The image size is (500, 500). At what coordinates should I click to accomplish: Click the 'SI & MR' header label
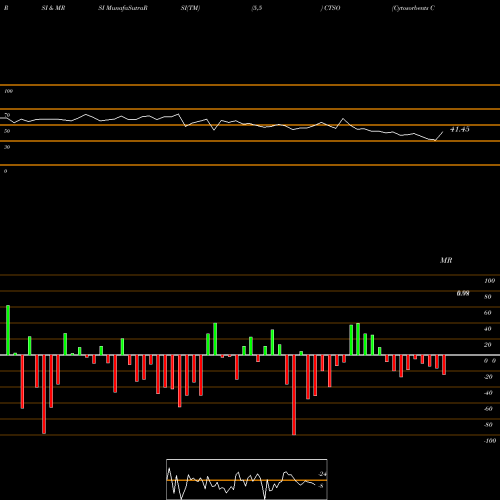coord(53,8)
